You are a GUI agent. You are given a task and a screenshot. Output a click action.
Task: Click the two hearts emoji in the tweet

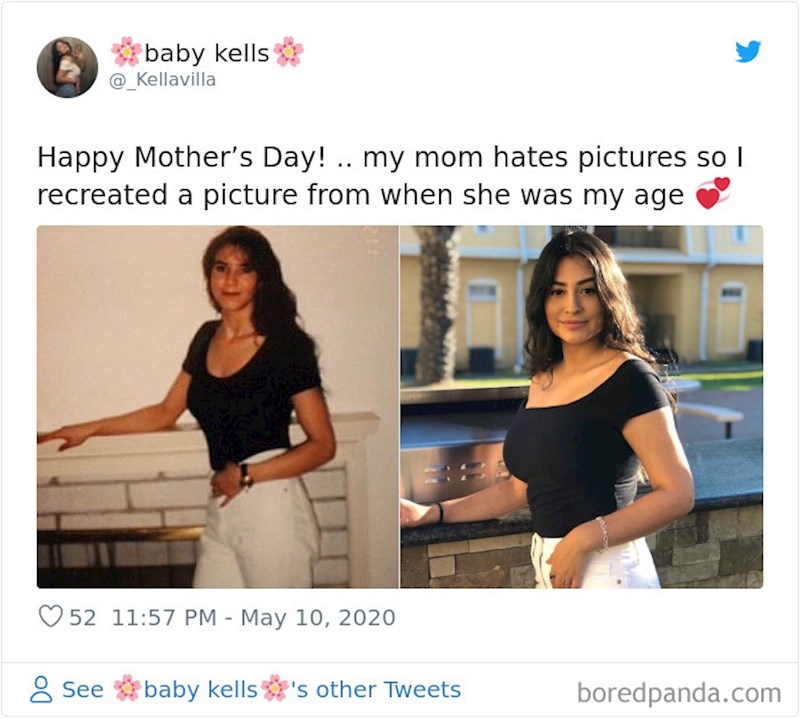[713, 192]
